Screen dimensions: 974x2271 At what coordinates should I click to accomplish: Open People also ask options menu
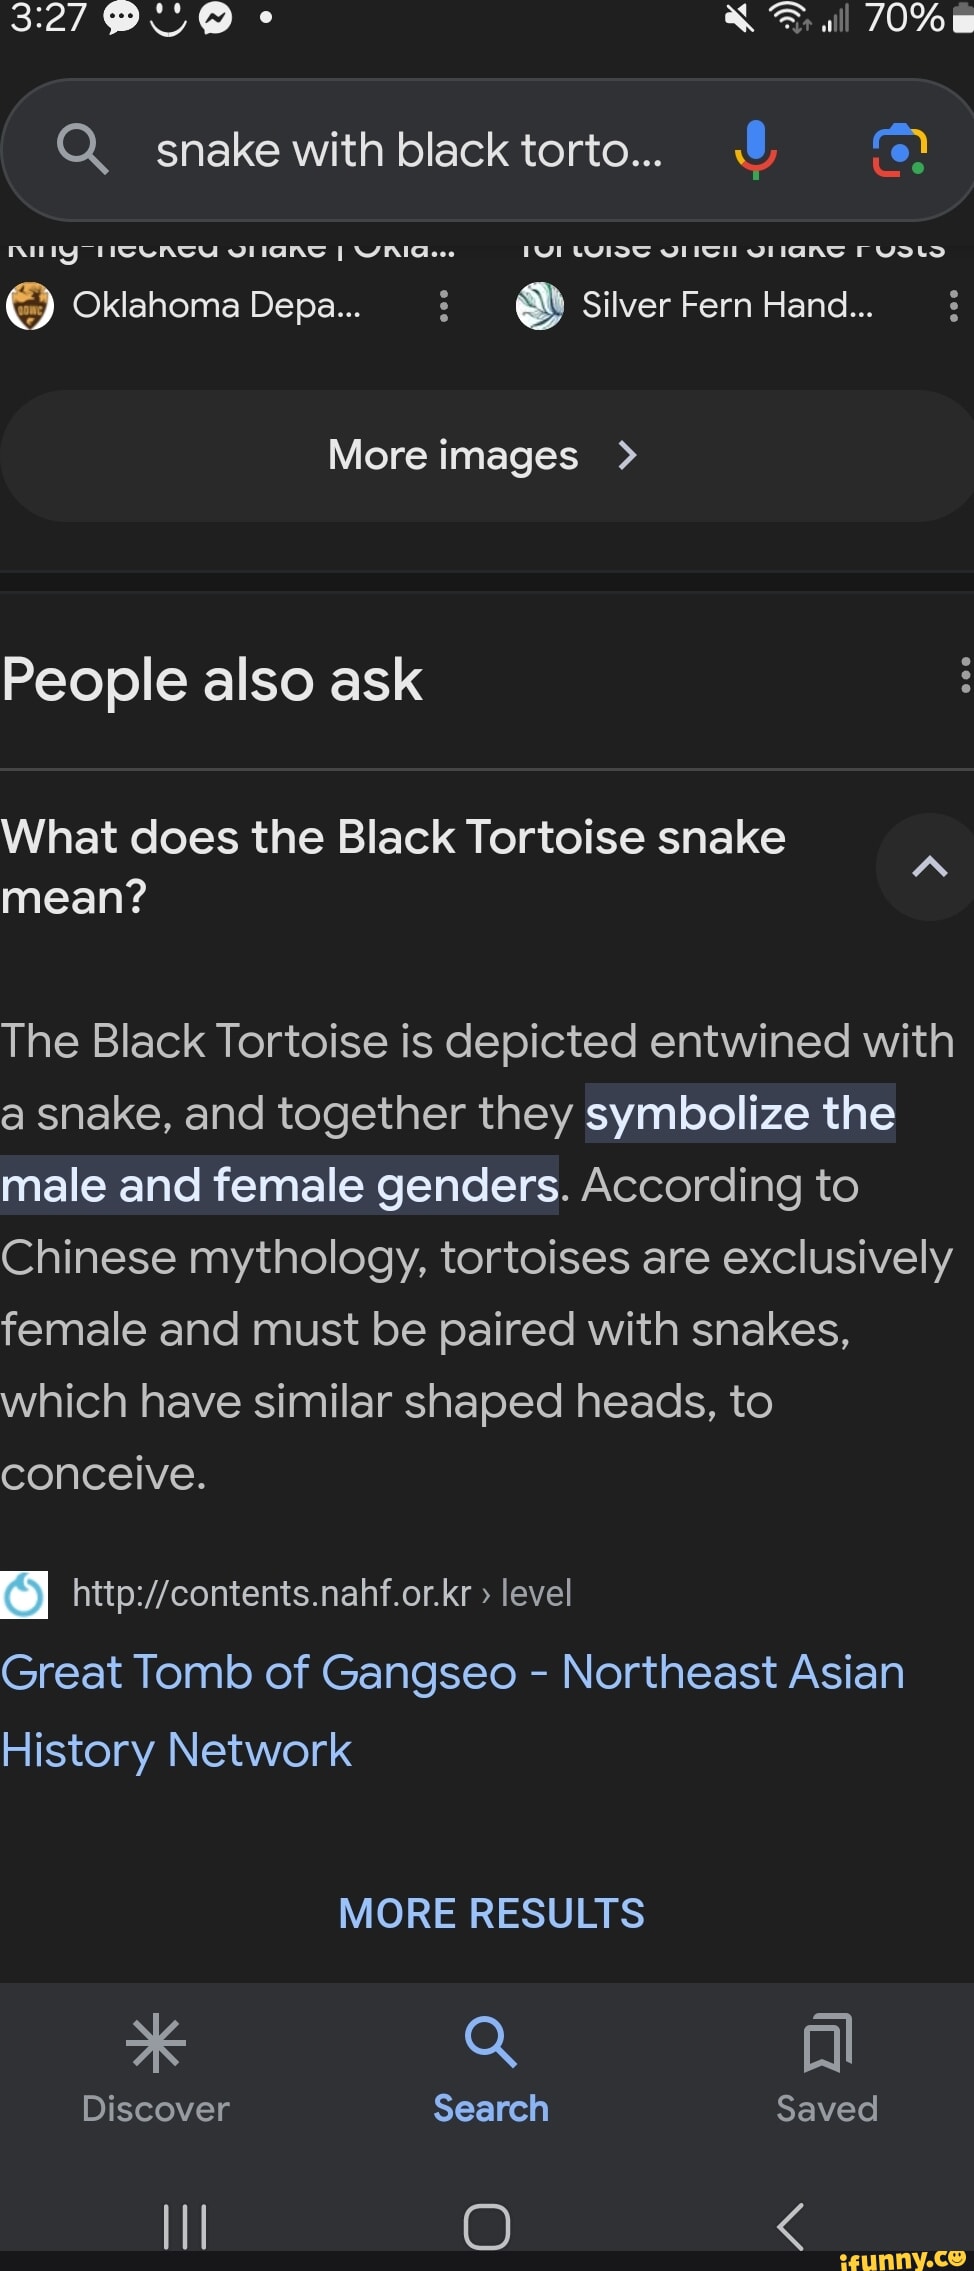pyautogui.click(x=964, y=676)
